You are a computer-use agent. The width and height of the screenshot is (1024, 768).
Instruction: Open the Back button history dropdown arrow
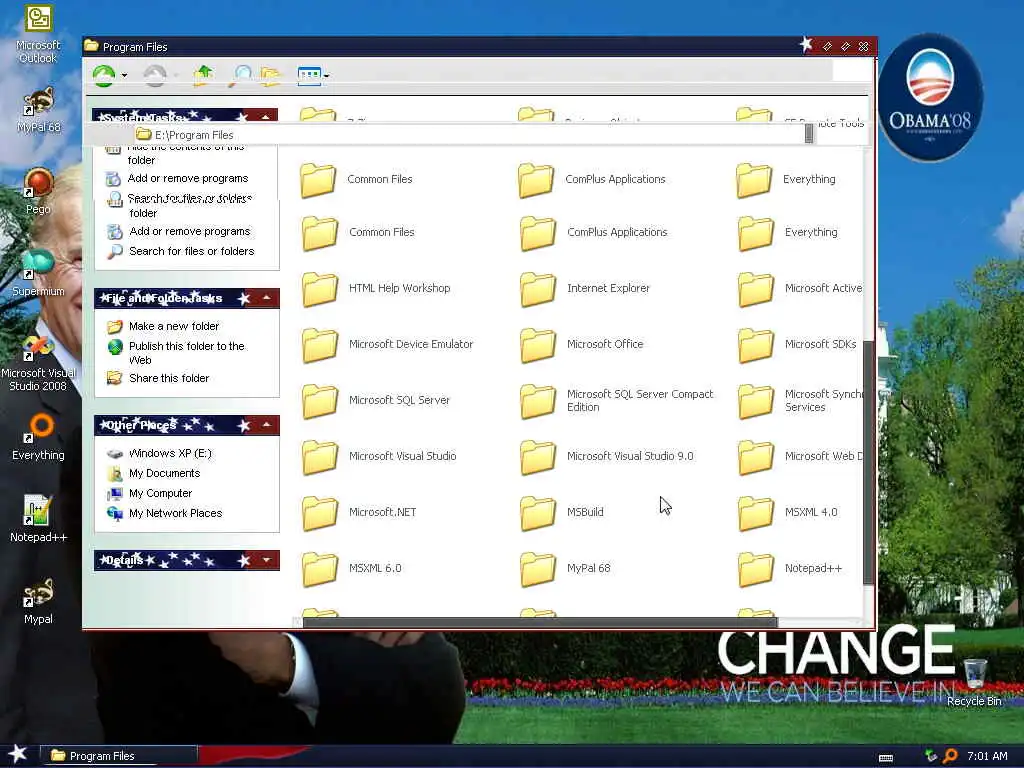pos(124,76)
